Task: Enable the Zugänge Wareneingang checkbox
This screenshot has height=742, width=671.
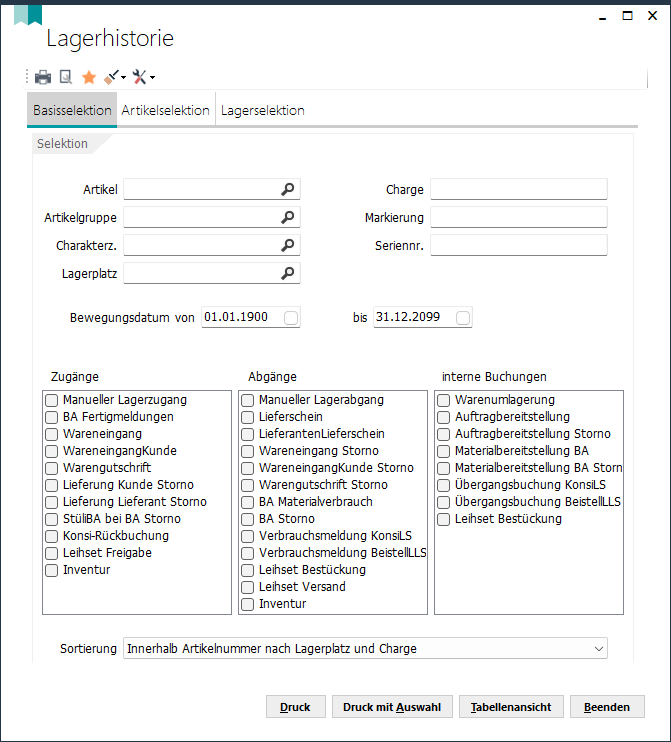Action: pyautogui.click(x=52, y=434)
